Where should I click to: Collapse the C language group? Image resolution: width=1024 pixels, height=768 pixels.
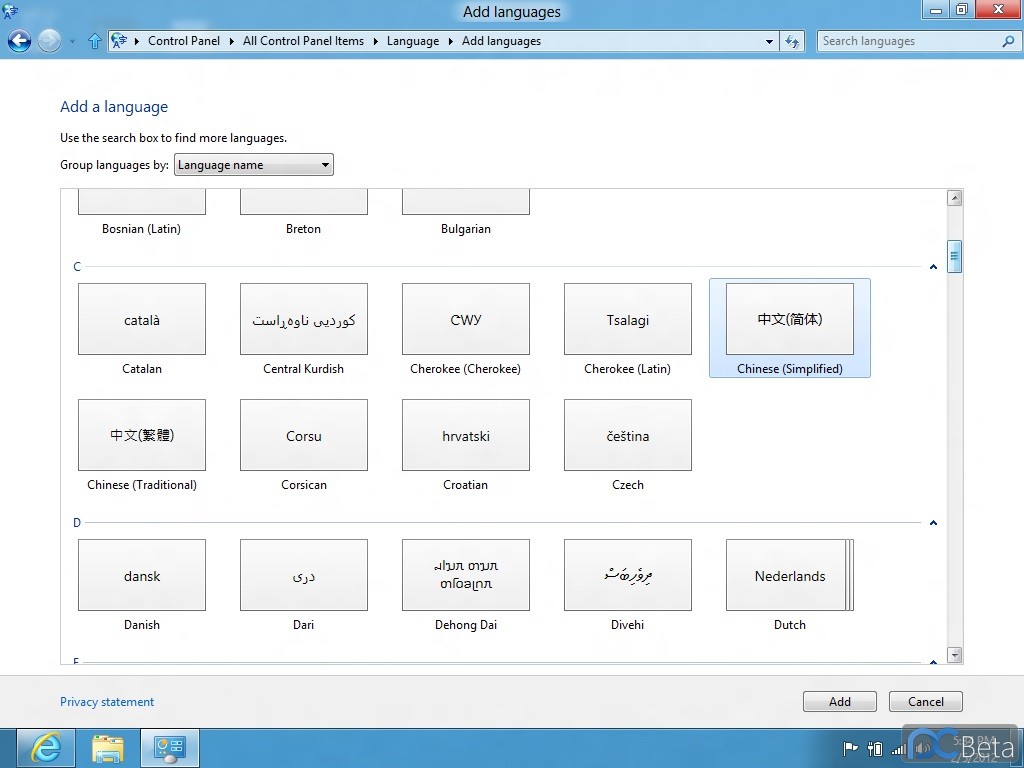pos(933,267)
